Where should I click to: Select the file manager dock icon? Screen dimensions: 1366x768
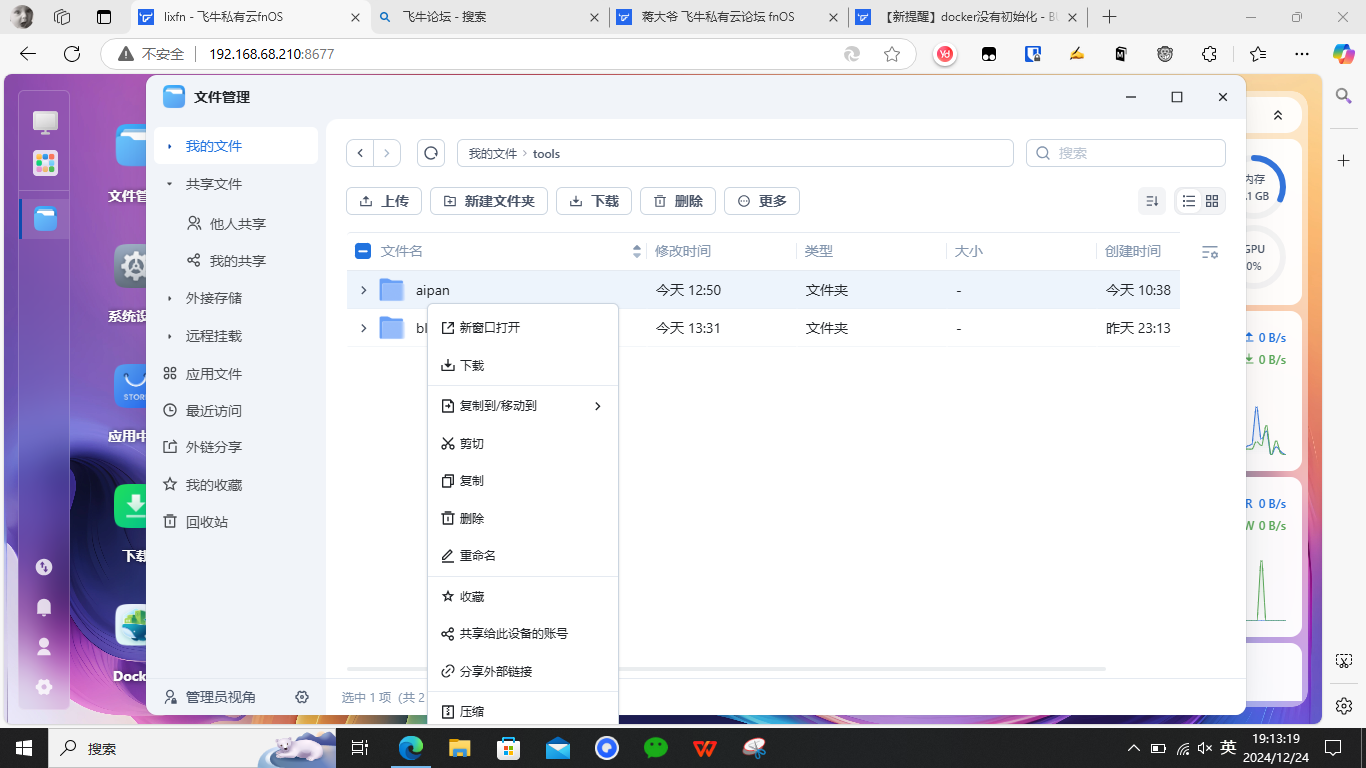click(45, 219)
